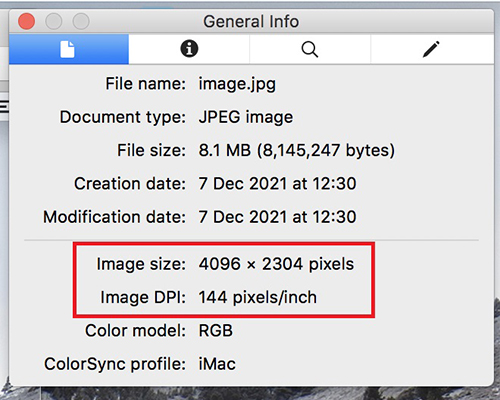
Task: Click the disabled zoom window button
Action: [81, 21]
